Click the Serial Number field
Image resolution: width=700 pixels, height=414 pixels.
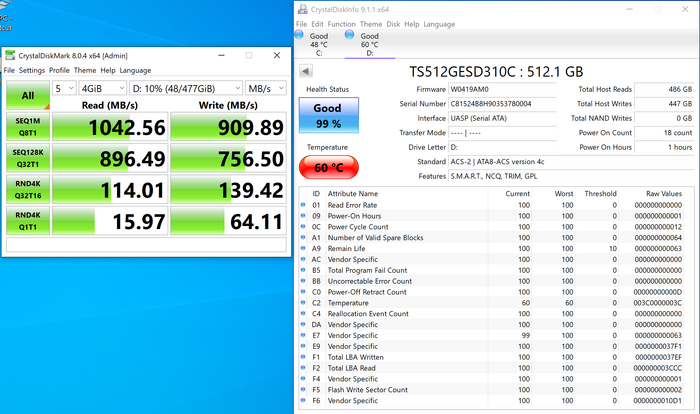(502, 104)
